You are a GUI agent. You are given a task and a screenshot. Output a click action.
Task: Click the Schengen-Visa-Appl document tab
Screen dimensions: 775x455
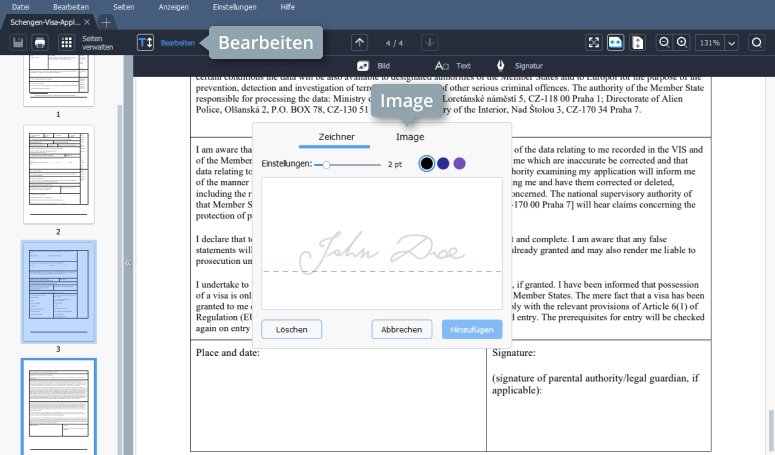pyautogui.click(x=48, y=22)
